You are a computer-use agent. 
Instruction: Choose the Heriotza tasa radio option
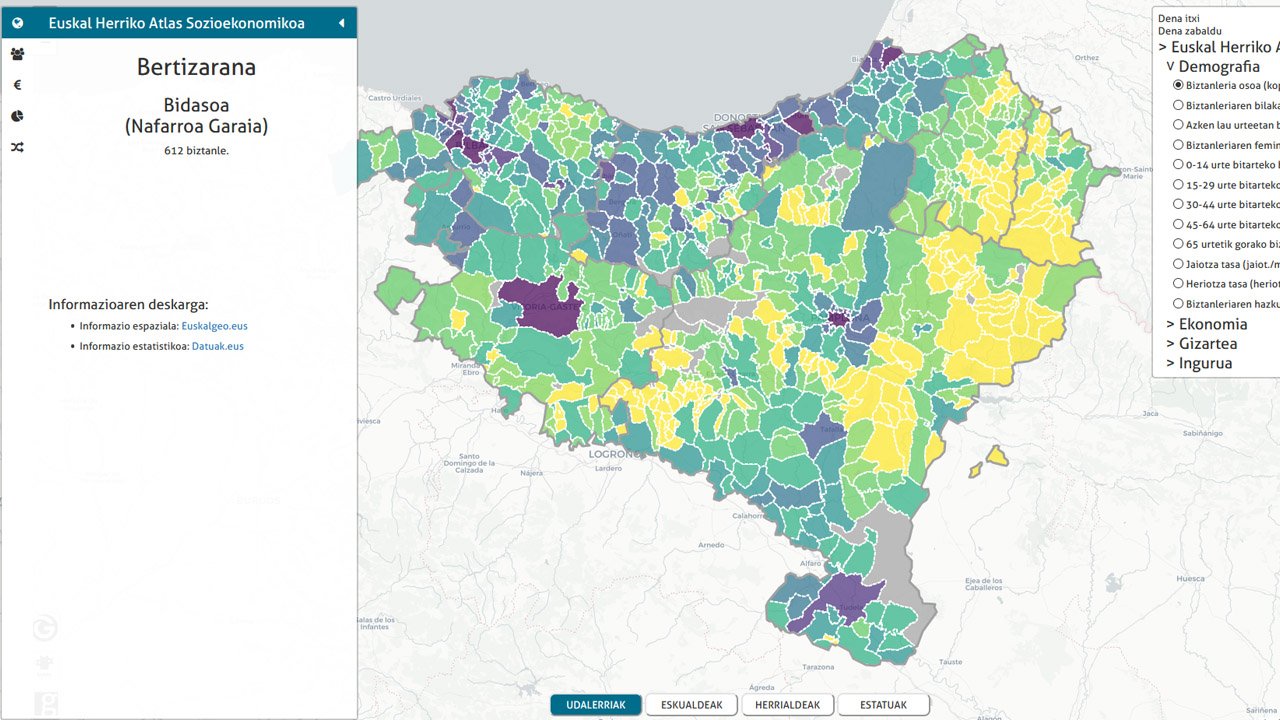[x=1178, y=284]
